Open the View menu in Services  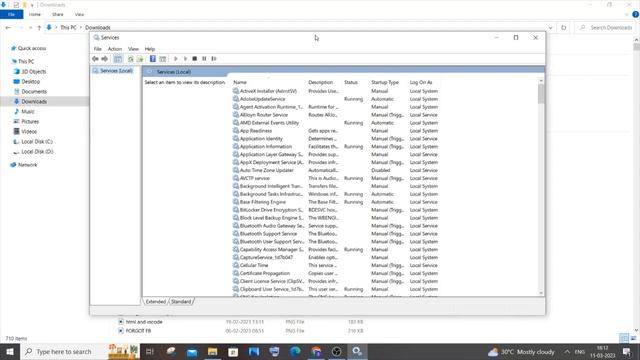[x=133, y=49]
